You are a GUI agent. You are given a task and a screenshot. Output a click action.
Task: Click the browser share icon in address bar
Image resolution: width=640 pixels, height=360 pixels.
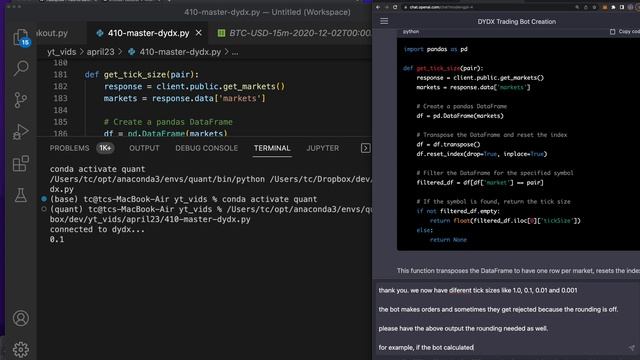click(586, 7)
